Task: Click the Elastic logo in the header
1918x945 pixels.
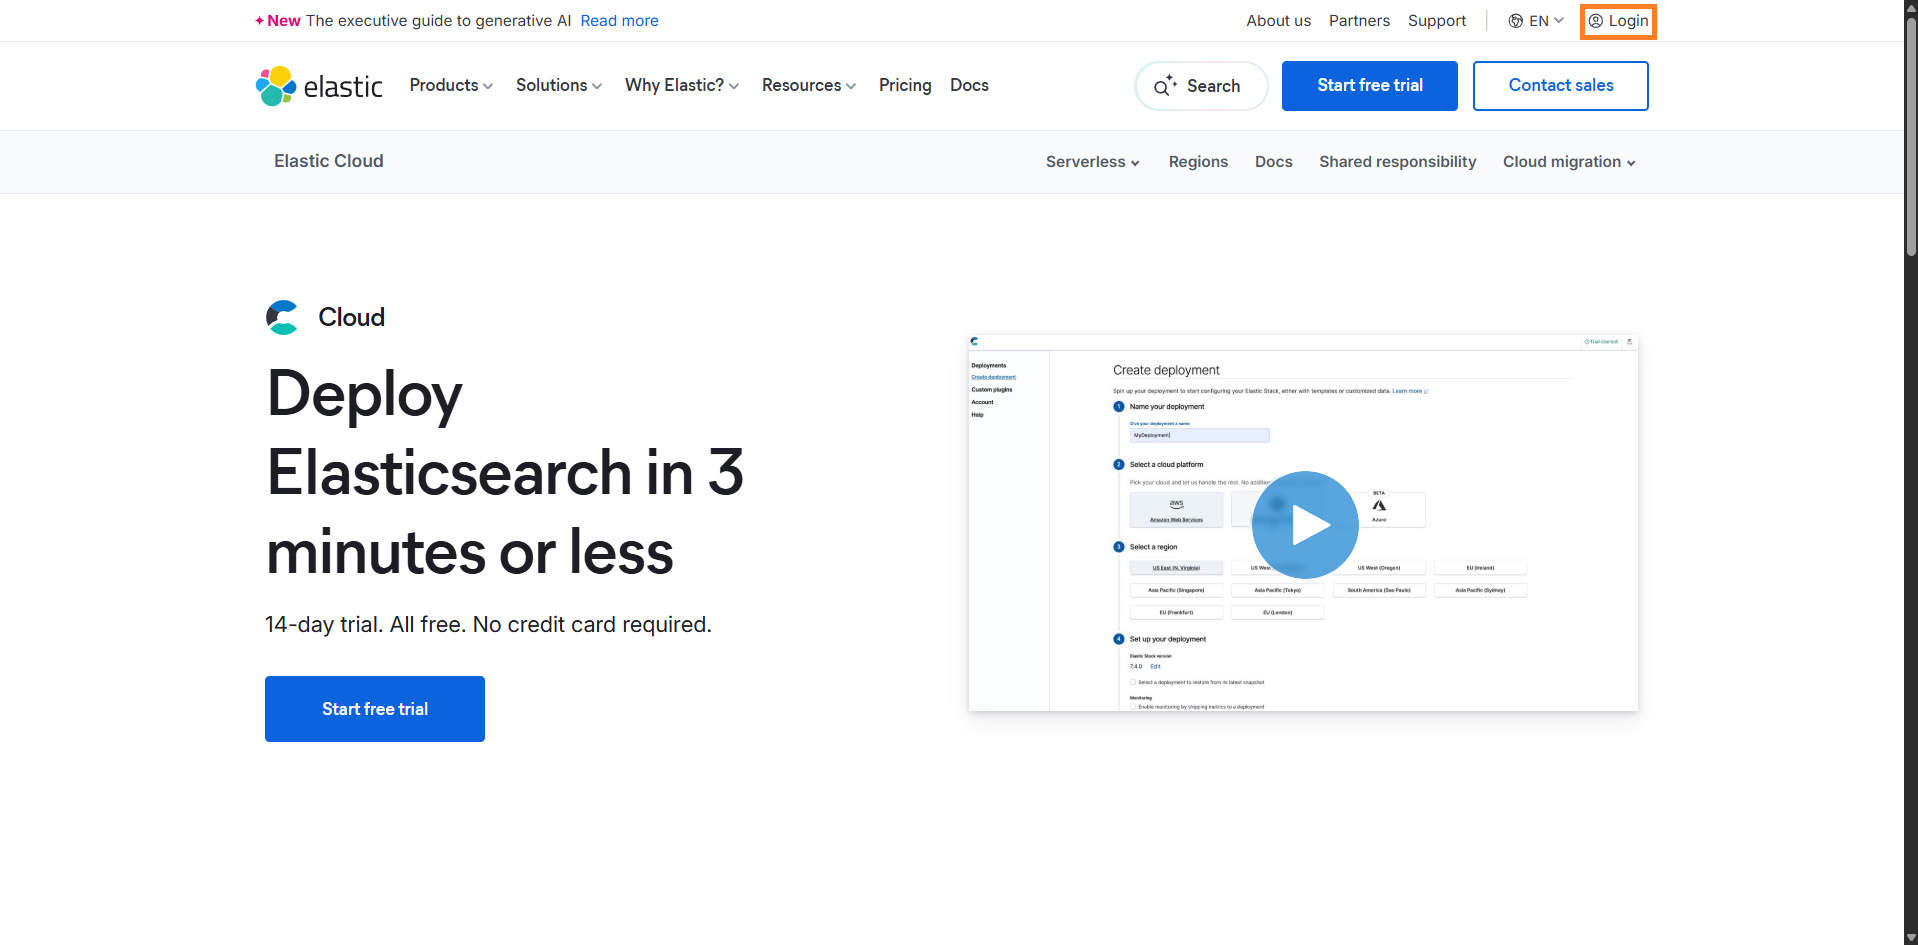Action: (319, 86)
